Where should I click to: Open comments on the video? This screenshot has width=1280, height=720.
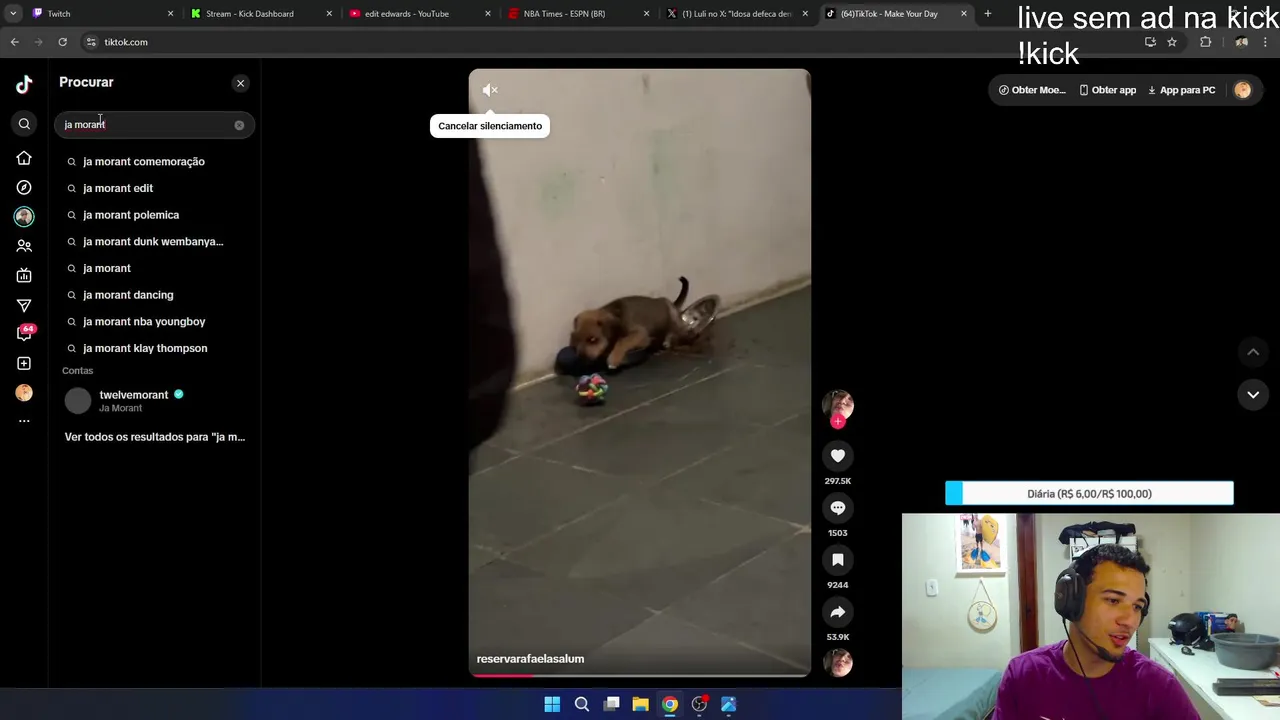(838, 508)
